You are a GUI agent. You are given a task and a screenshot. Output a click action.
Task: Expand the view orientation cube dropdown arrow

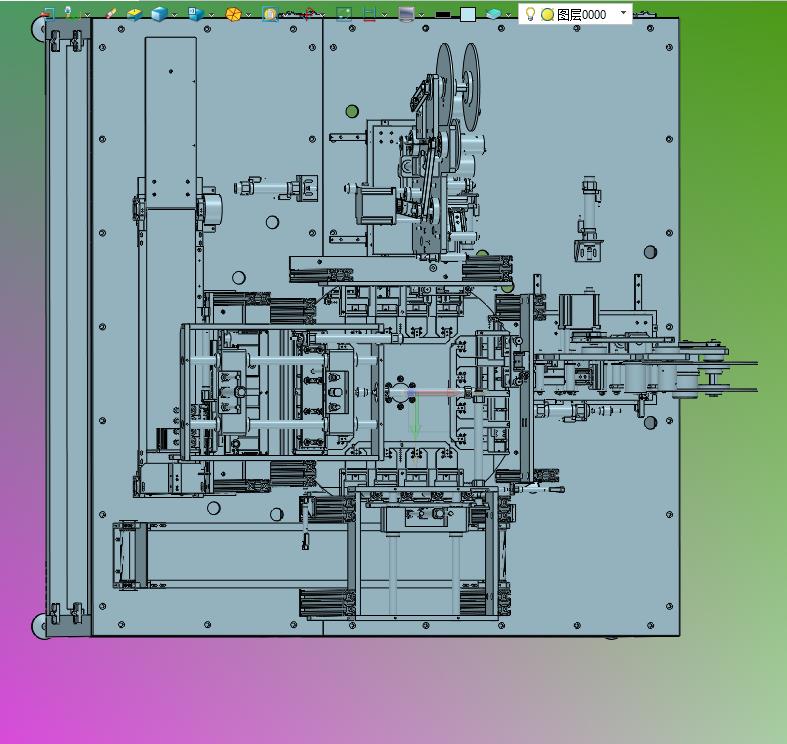pyautogui.click(x=211, y=15)
